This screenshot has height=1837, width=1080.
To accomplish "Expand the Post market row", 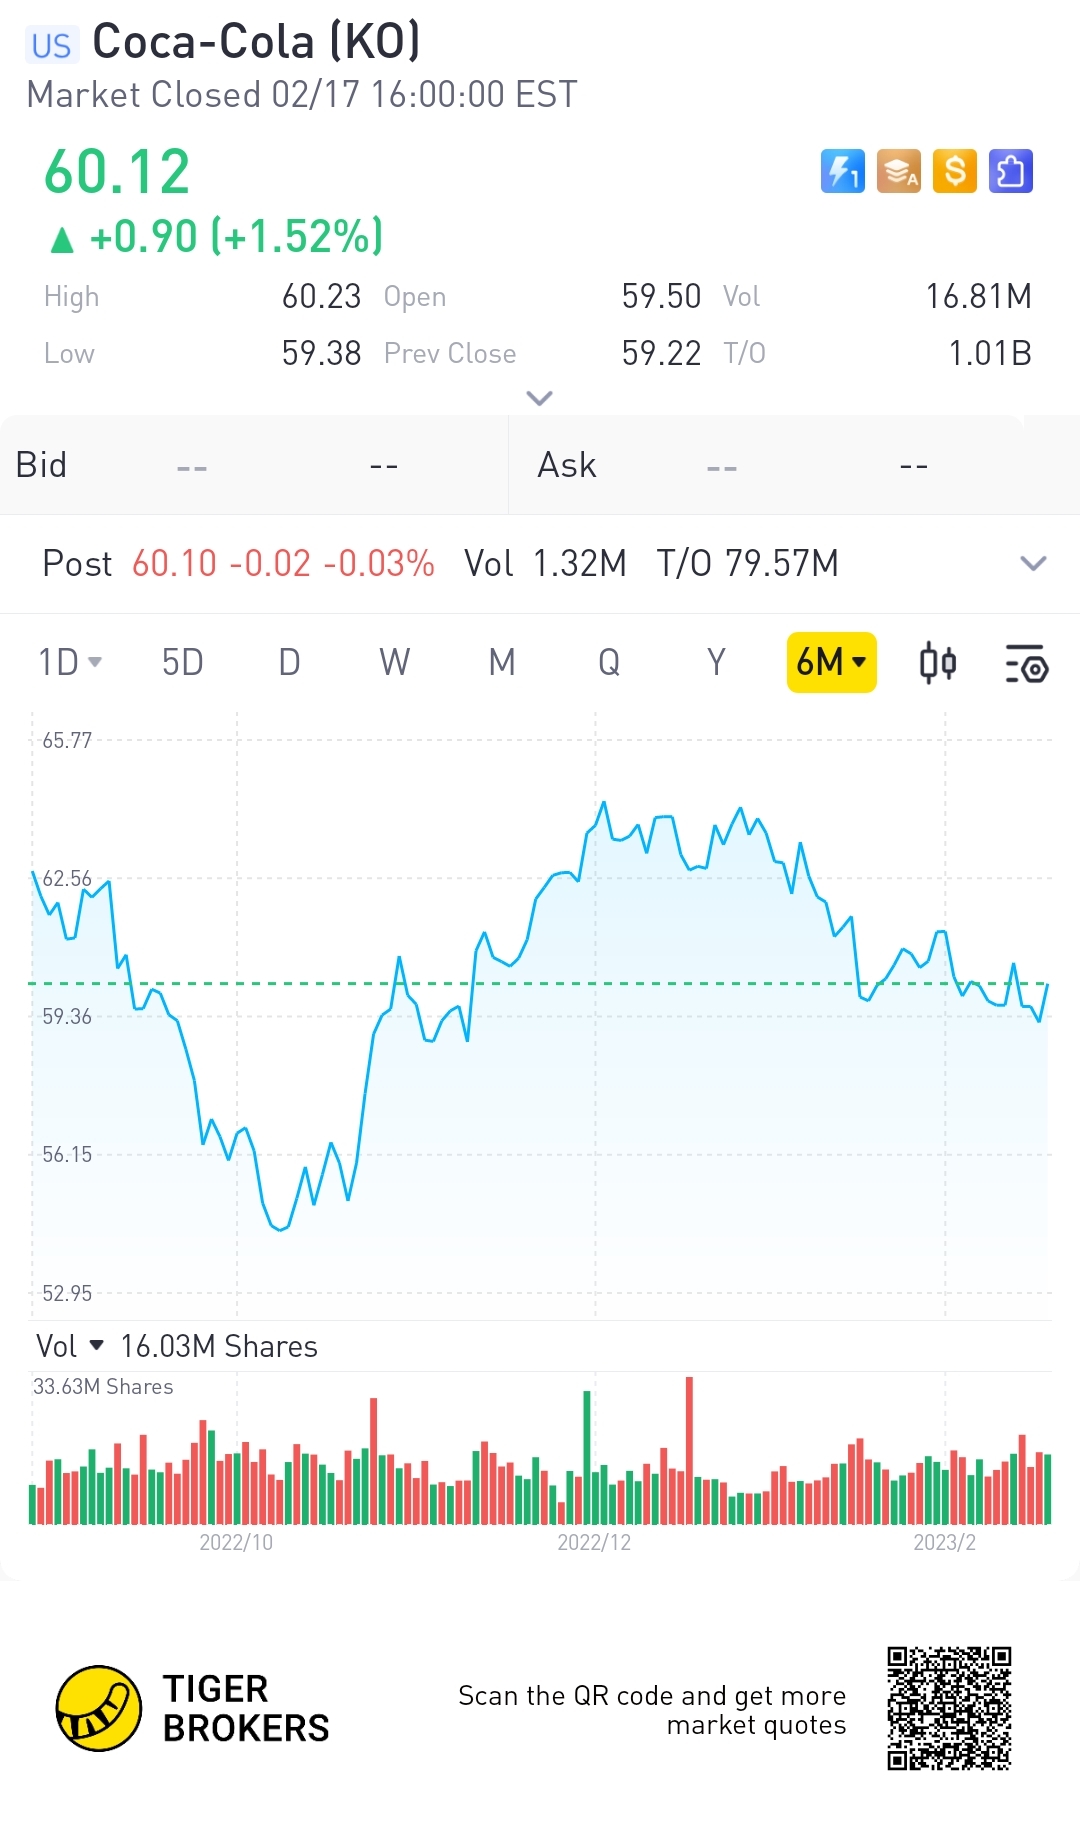I will click(1033, 563).
